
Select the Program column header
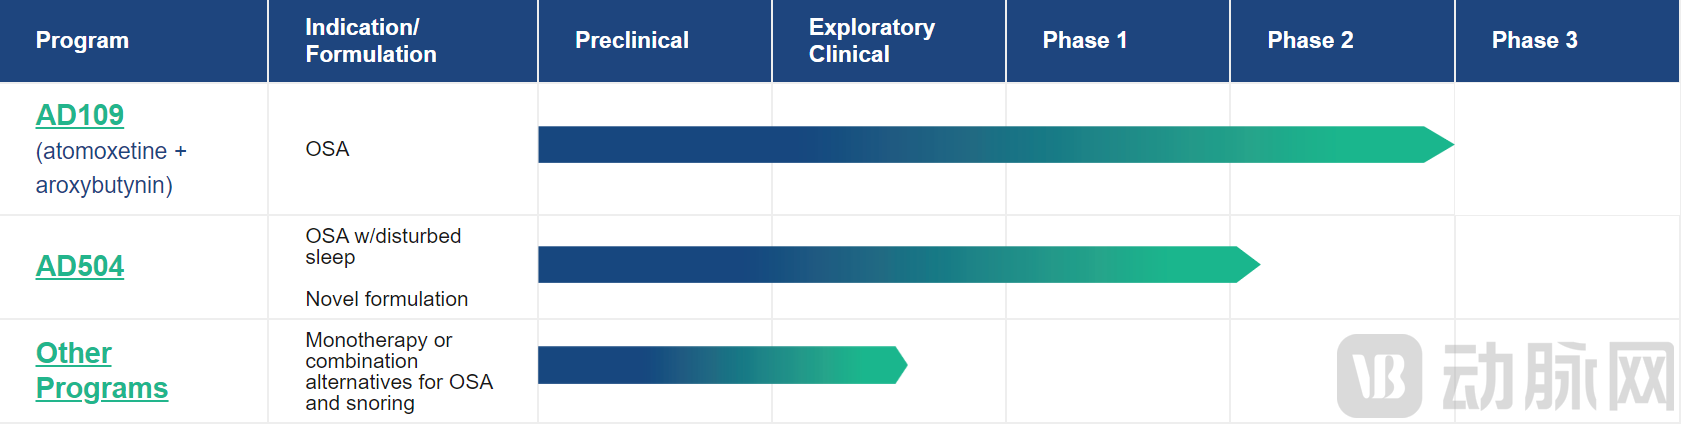pos(82,41)
